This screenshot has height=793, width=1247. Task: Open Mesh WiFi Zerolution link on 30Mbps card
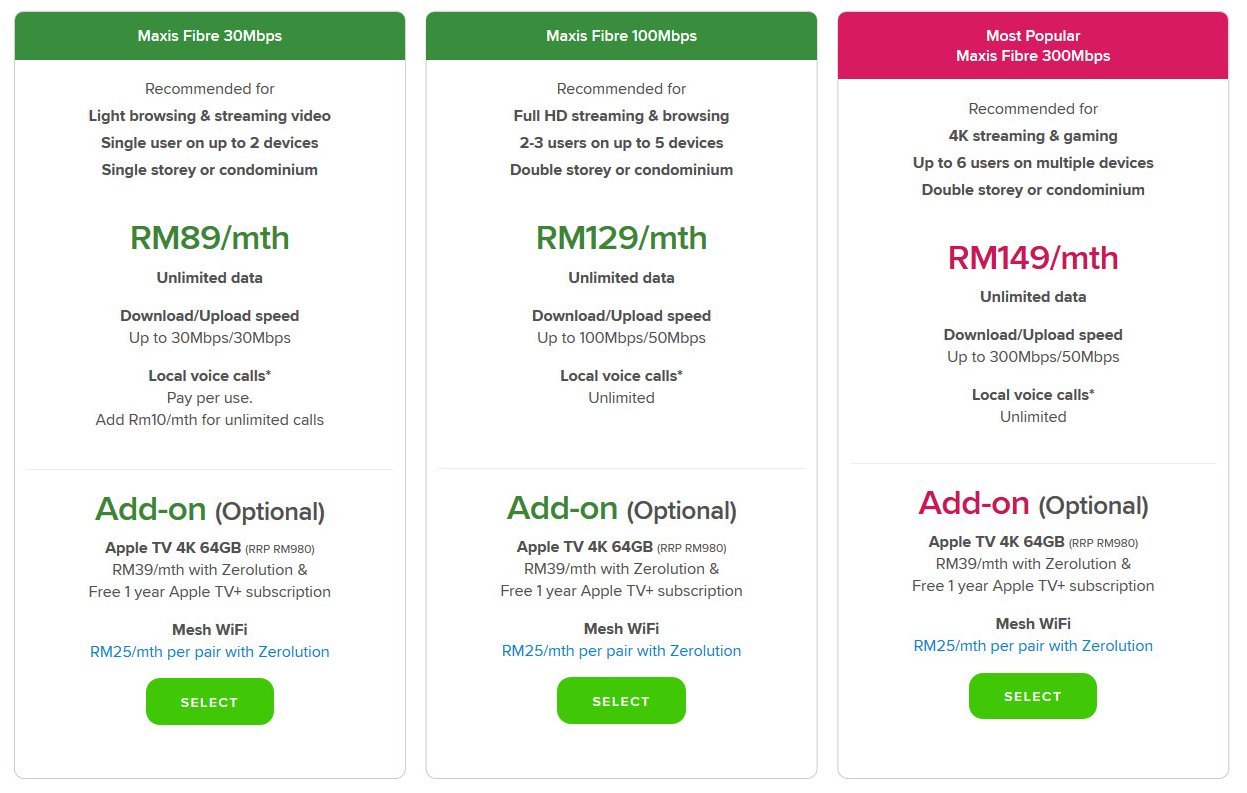tap(209, 651)
